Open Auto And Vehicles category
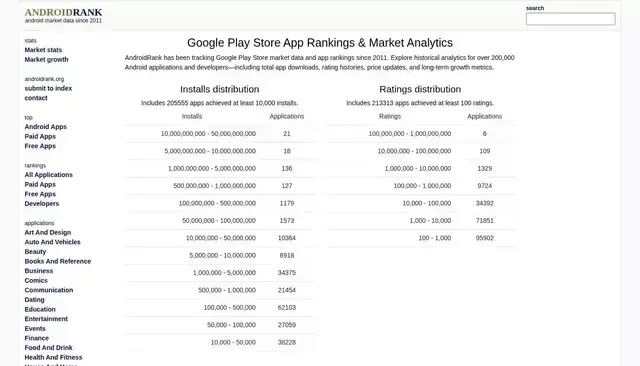This screenshot has height=366, width=640. [x=52, y=242]
